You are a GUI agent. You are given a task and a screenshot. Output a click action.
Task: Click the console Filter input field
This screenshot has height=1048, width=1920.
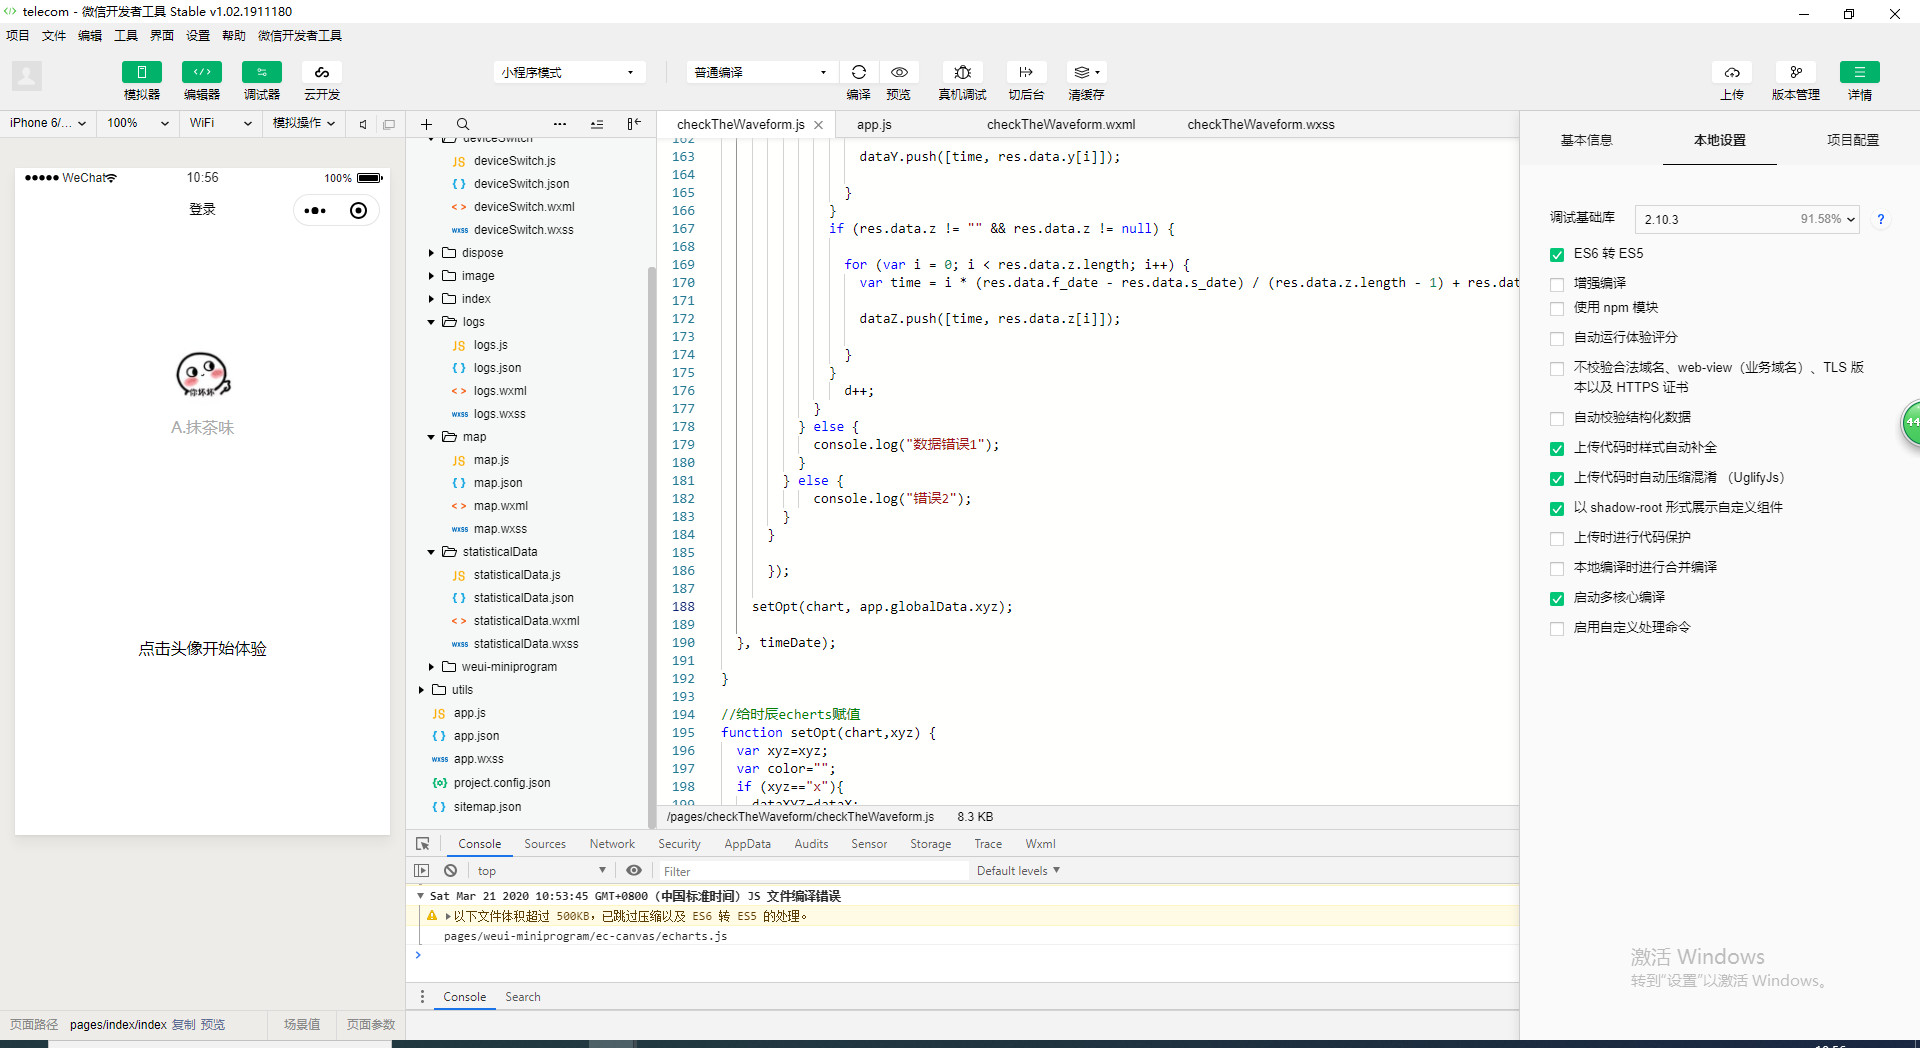tap(810, 871)
